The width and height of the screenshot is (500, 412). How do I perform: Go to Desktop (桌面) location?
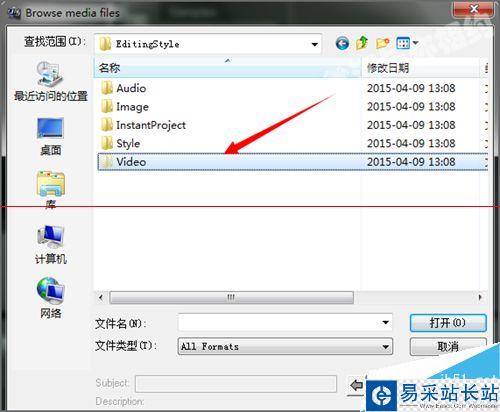click(x=50, y=137)
